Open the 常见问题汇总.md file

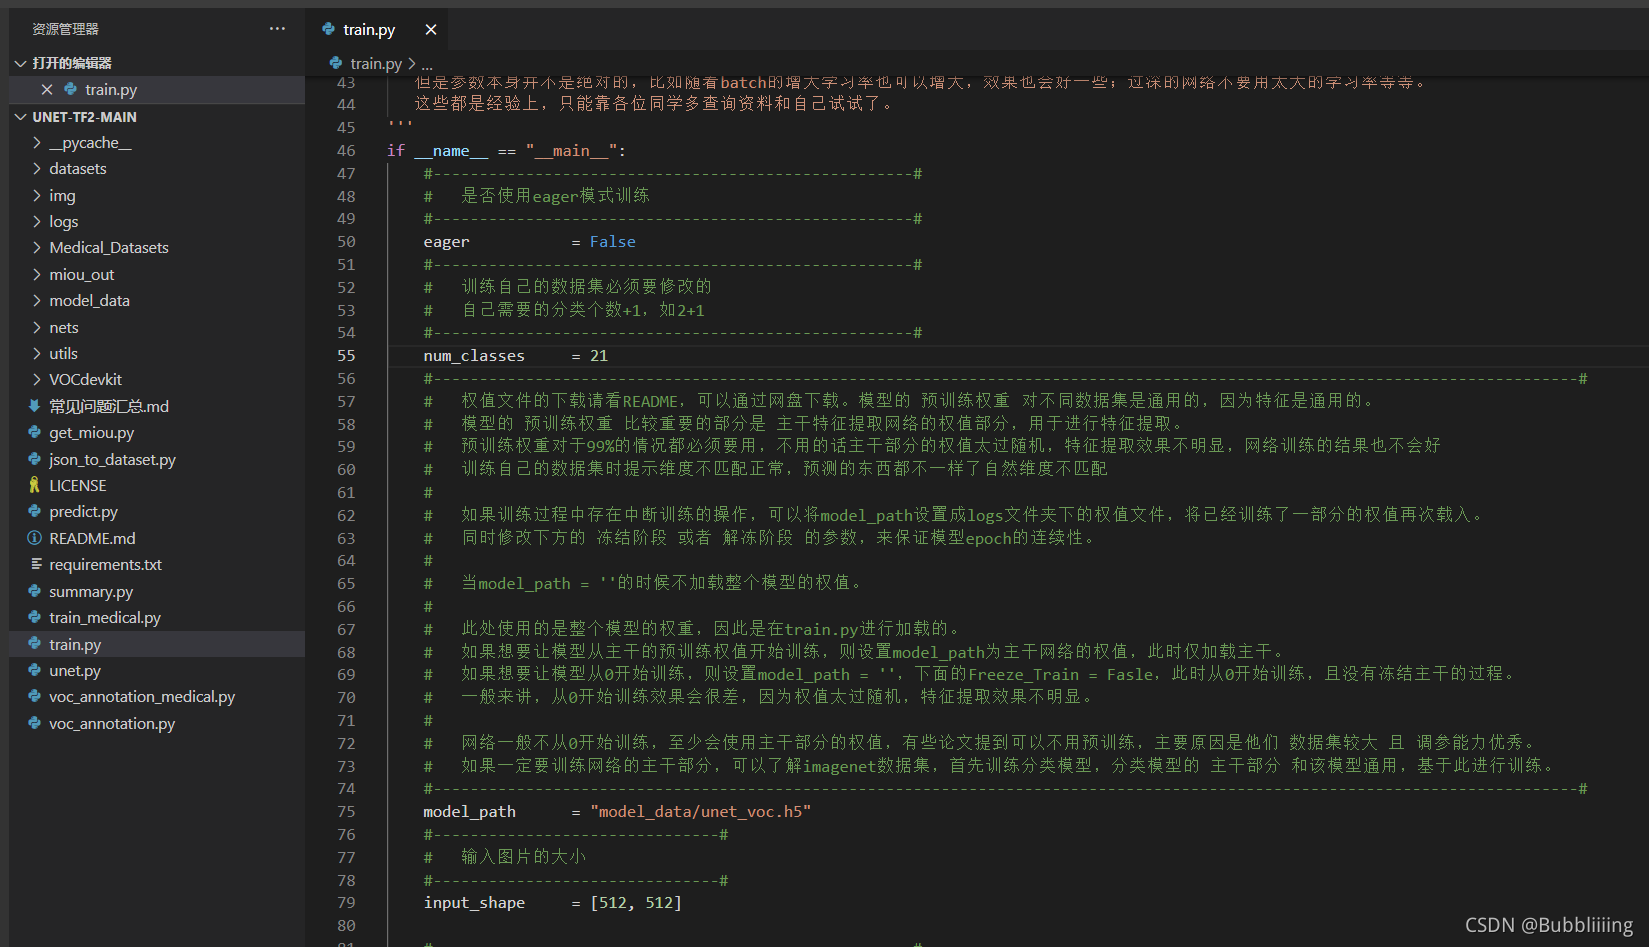[x=109, y=406]
